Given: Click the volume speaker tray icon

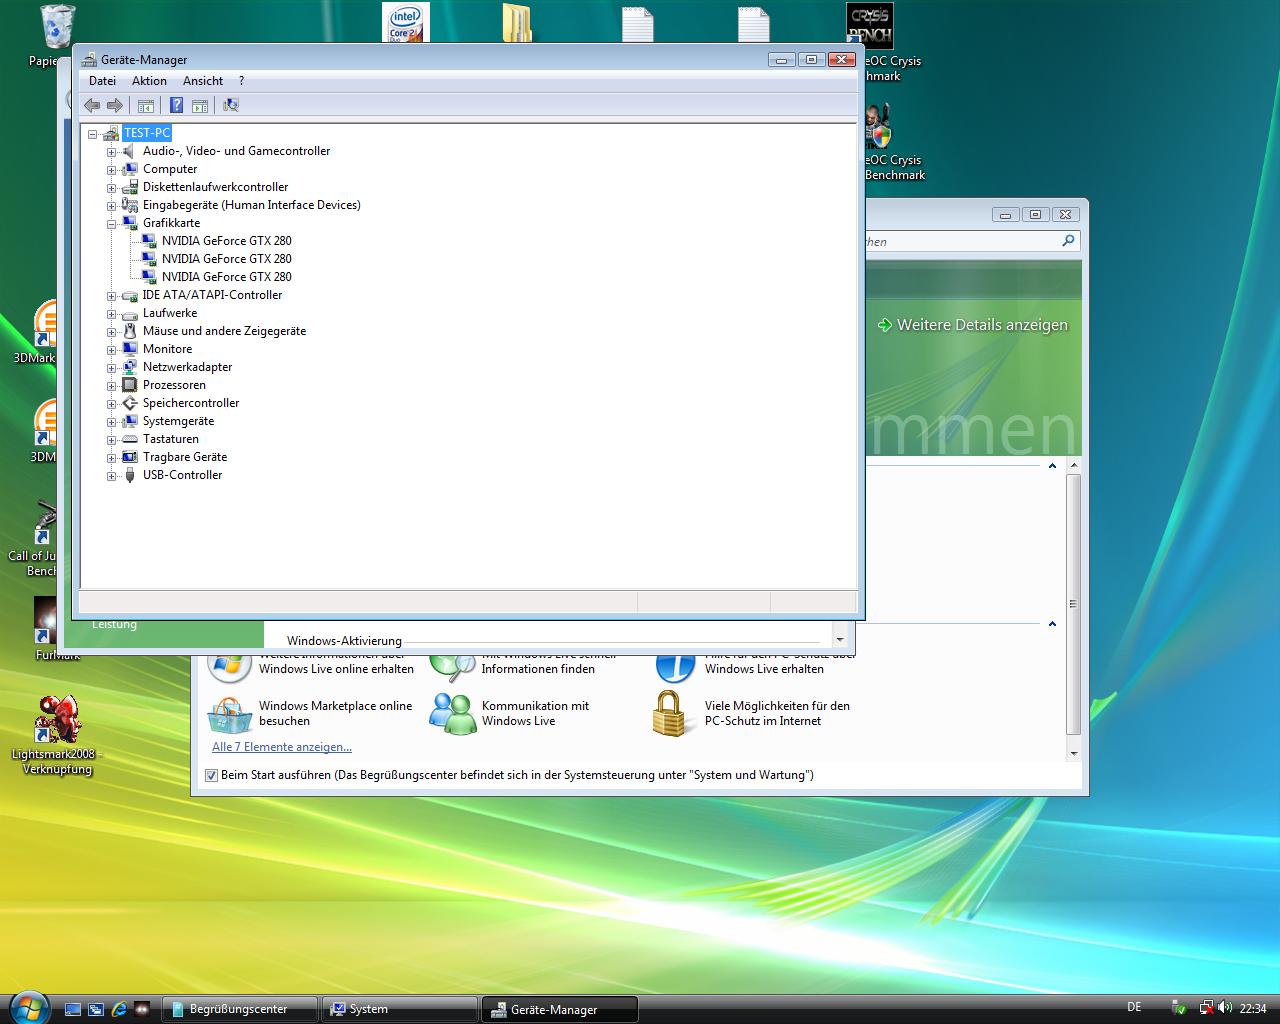Looking at the screenshot, I should coord(1224,1008).
